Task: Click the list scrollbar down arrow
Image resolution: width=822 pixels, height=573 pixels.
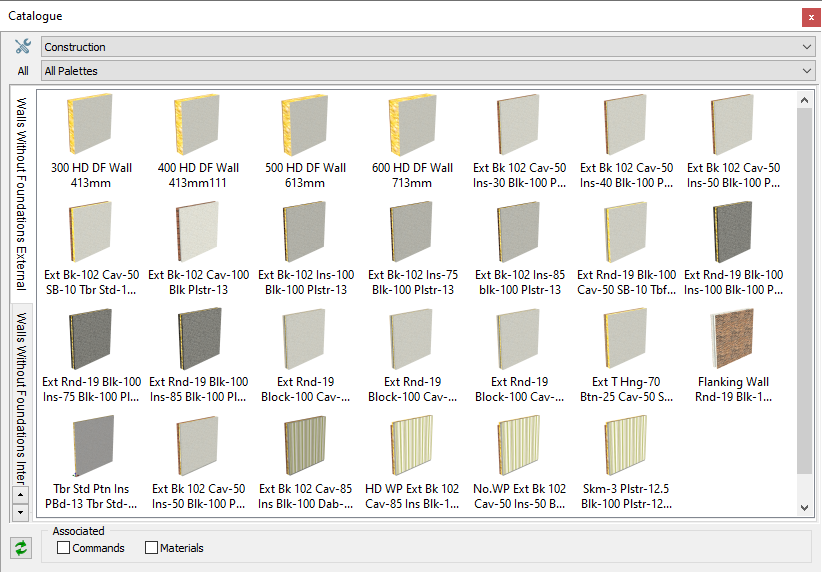Action: pos(805,507)
